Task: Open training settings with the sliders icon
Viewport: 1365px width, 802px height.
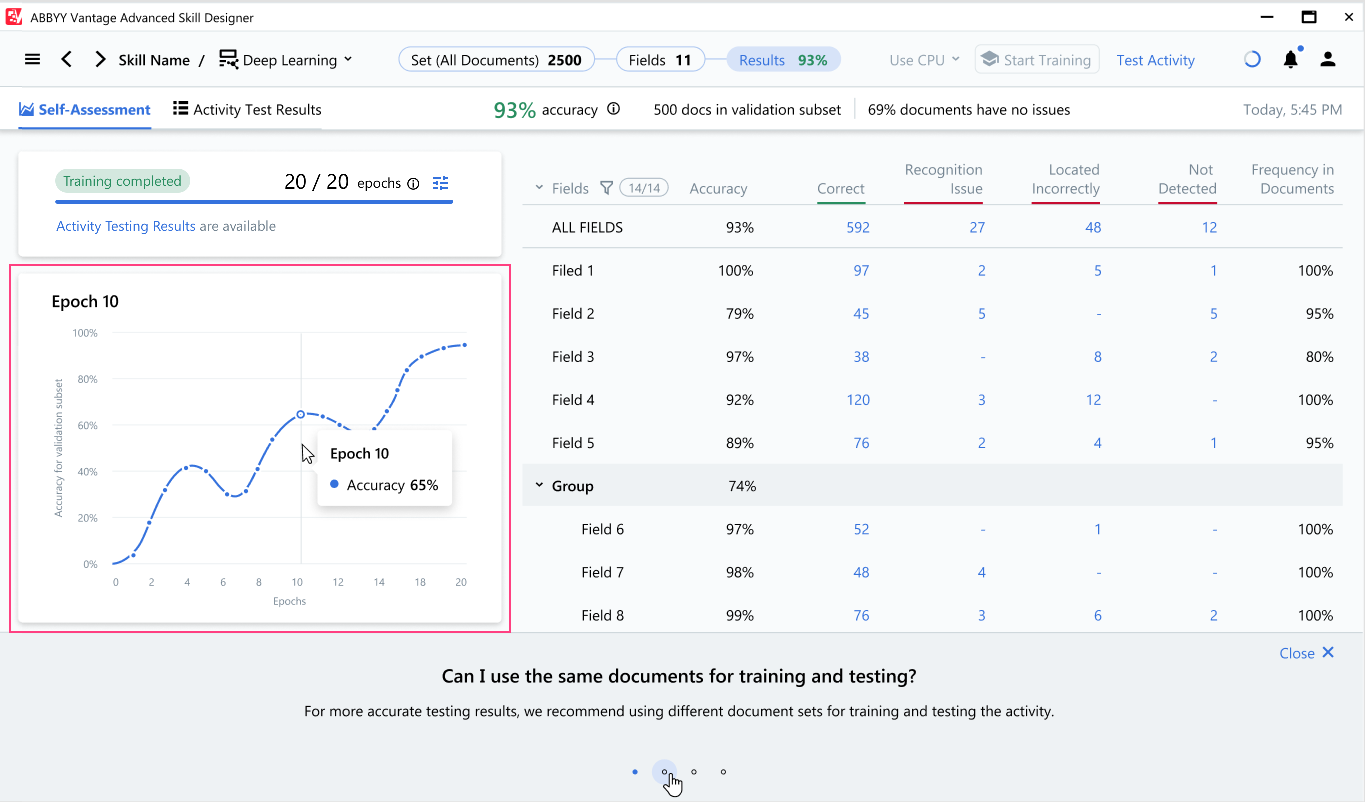Action: [x=440, y=183]
